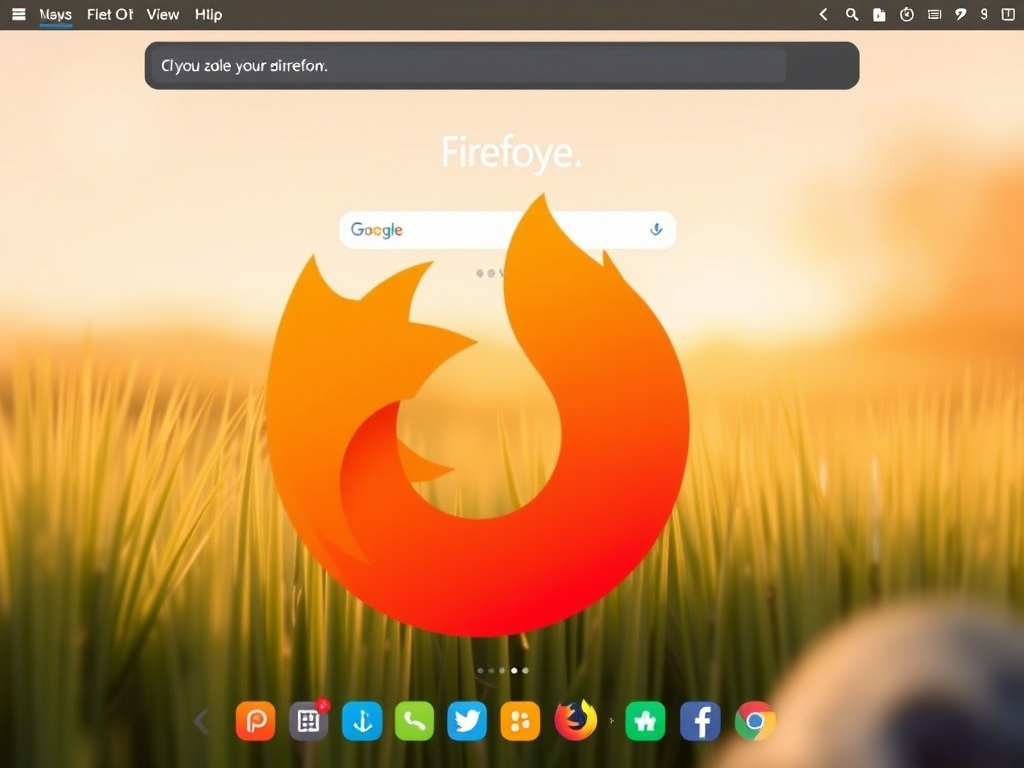Click the Firefoye title text
Screen dimensions: 1024x768
coord(511,153)
